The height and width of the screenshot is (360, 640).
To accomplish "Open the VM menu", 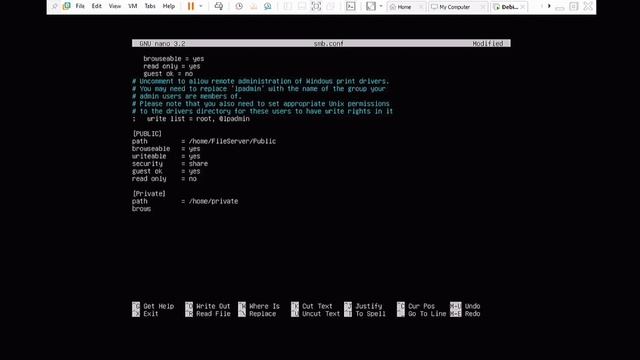I will 133,6.
